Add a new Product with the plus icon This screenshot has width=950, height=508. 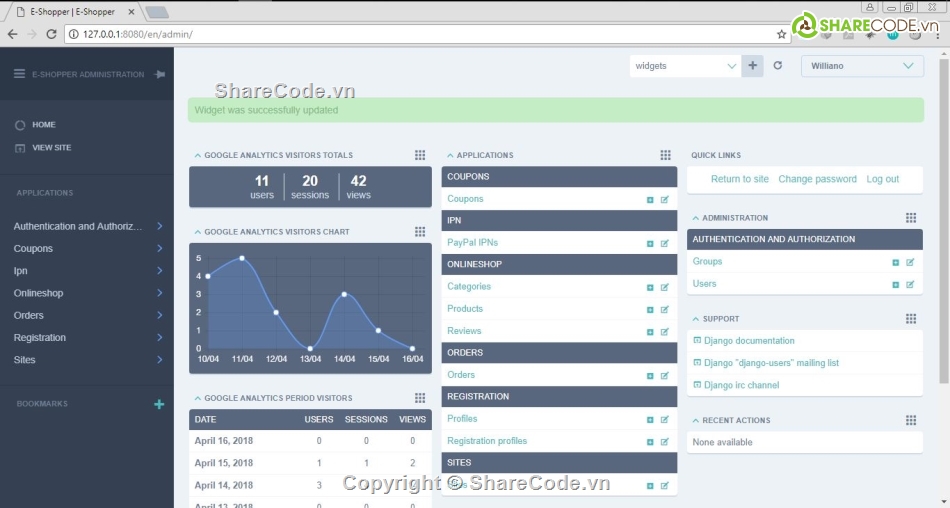click(x=650, y=310)
